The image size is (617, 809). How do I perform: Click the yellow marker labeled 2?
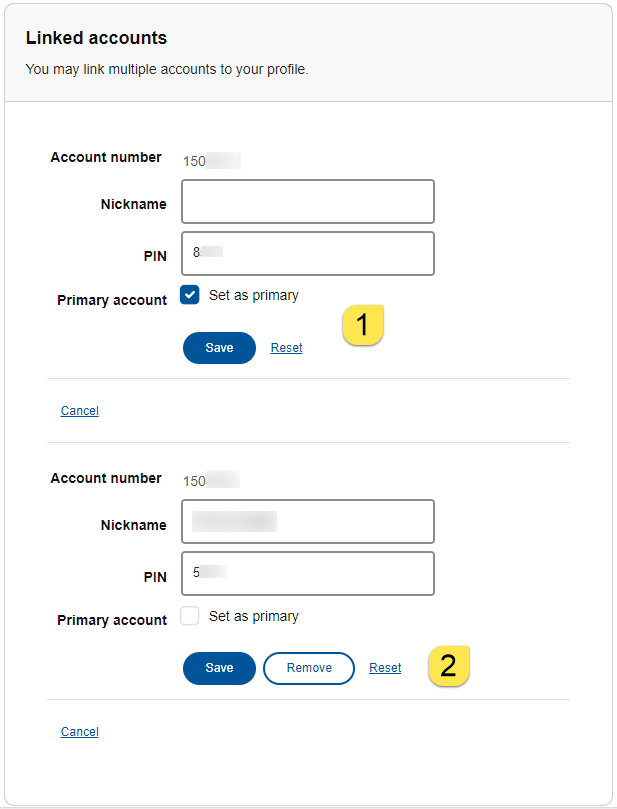(x=448, y=665)
